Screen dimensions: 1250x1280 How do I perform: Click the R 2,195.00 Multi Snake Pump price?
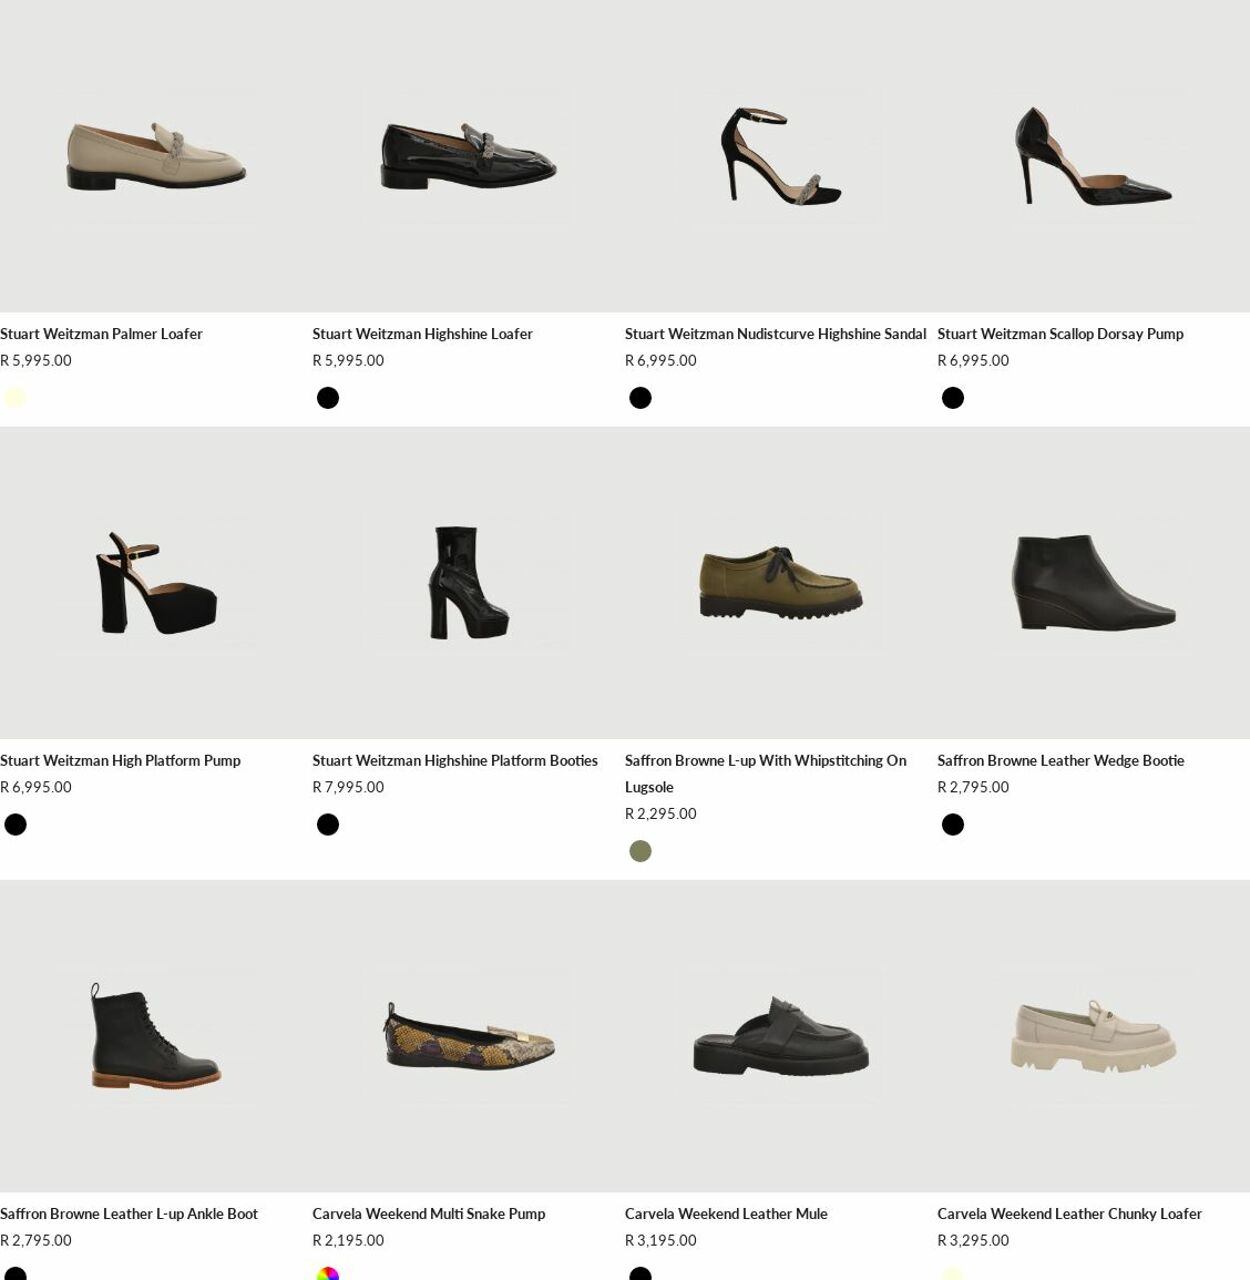coord(348,1241)
